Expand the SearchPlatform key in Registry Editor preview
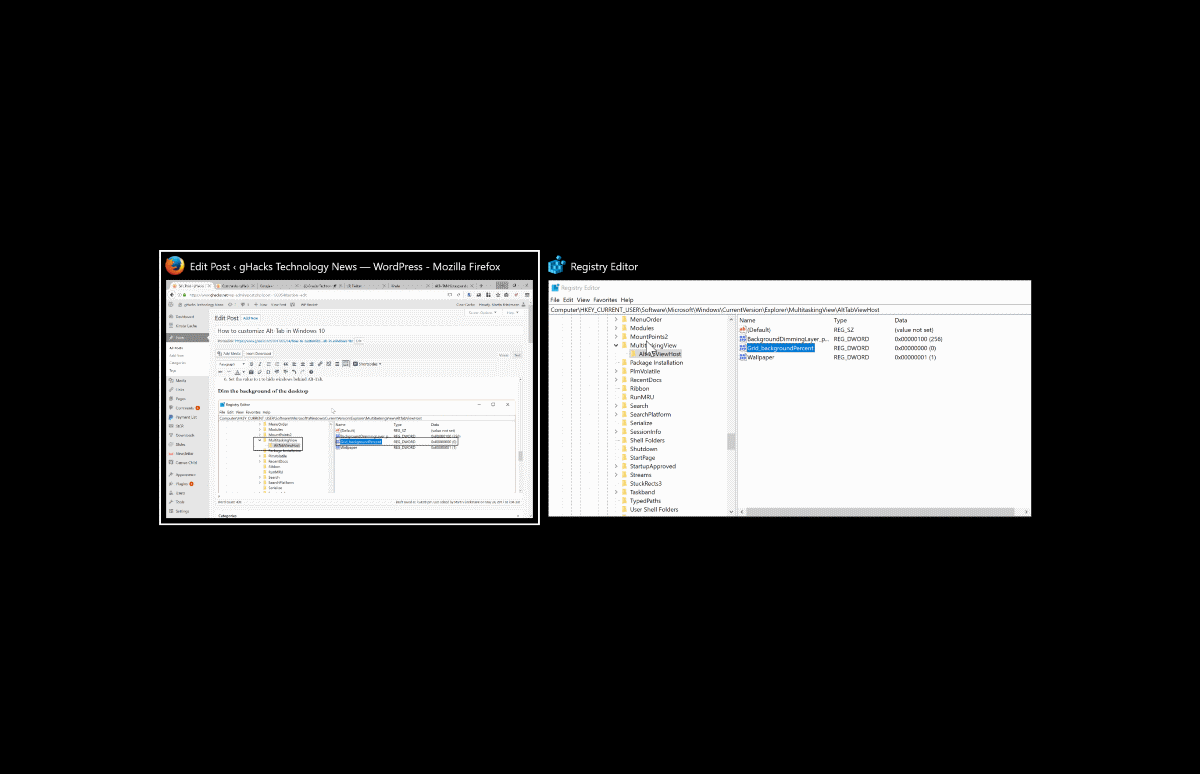Image resolution: width=1200 pixels, height=774 pixels. [x=616, y=414]
